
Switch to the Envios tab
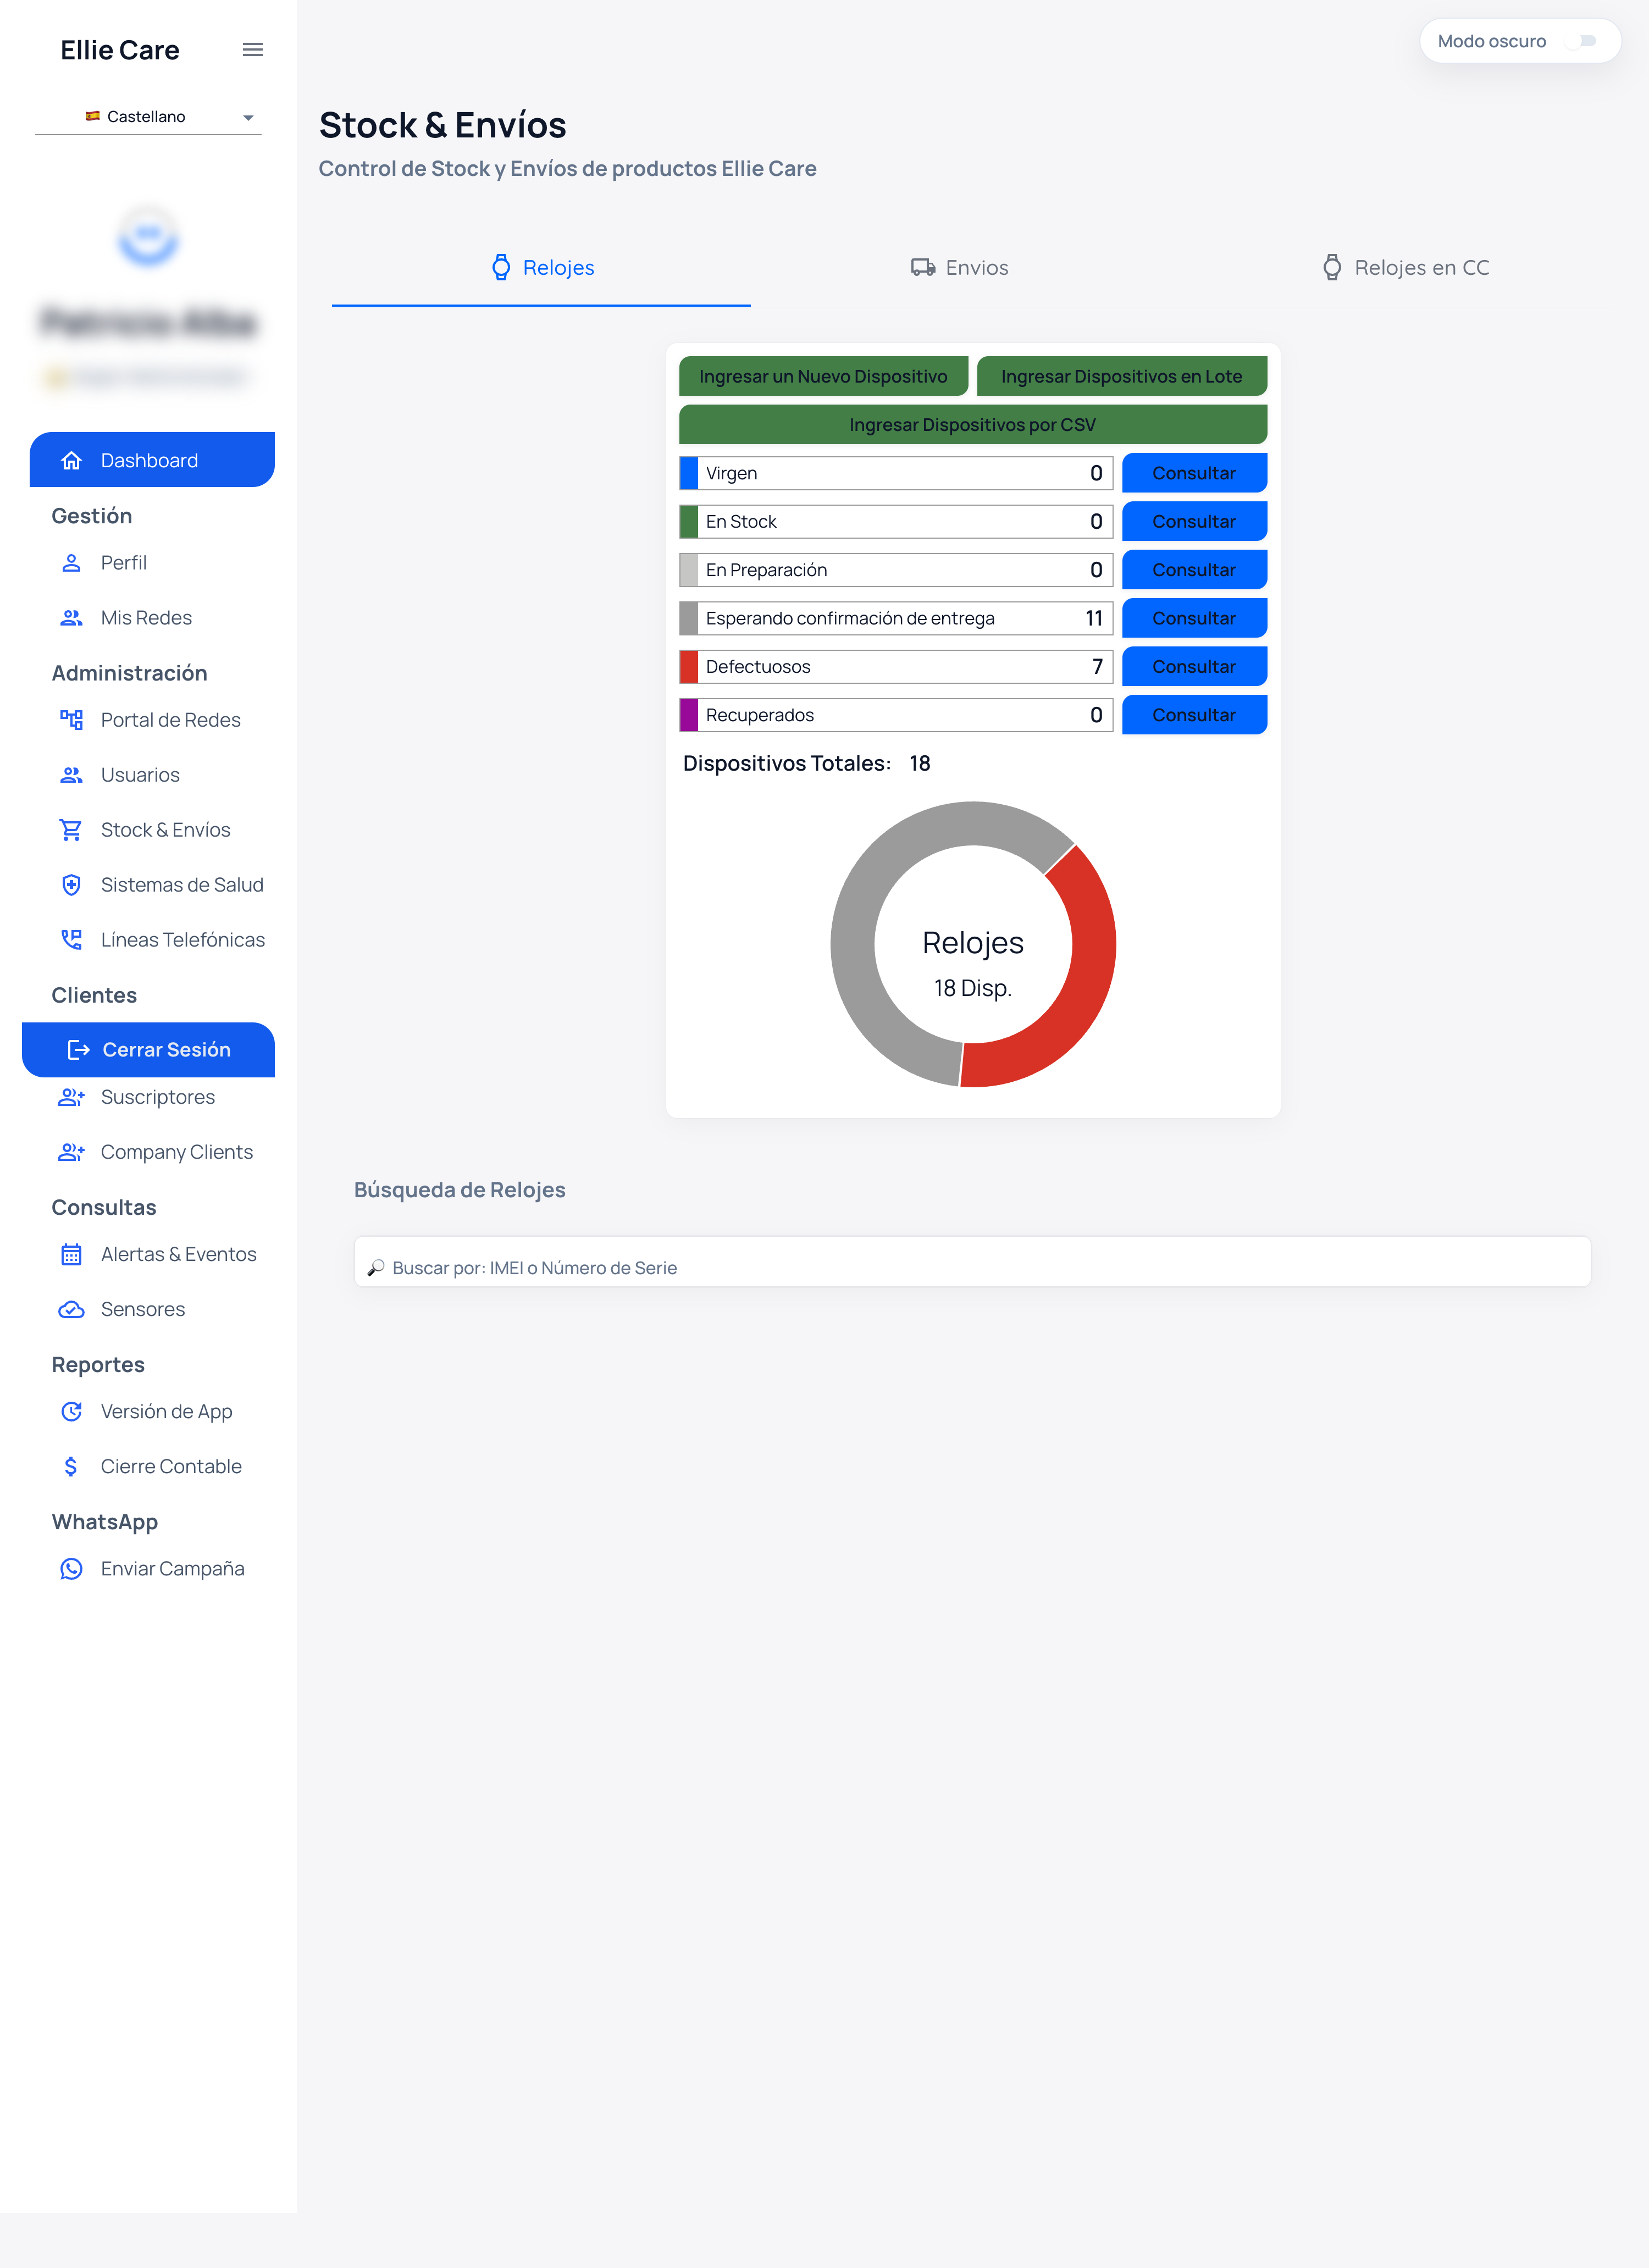pos(960,268)
